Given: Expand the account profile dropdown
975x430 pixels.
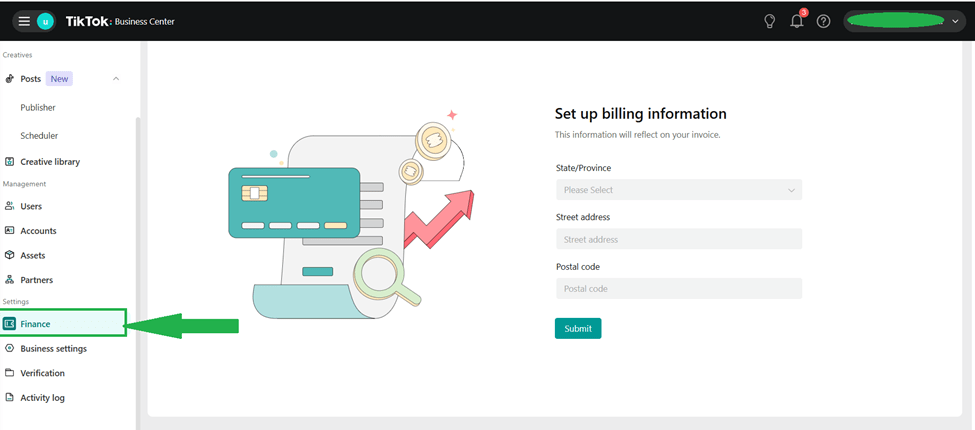Looking at the screenshot, I should (x=955, y=21).
